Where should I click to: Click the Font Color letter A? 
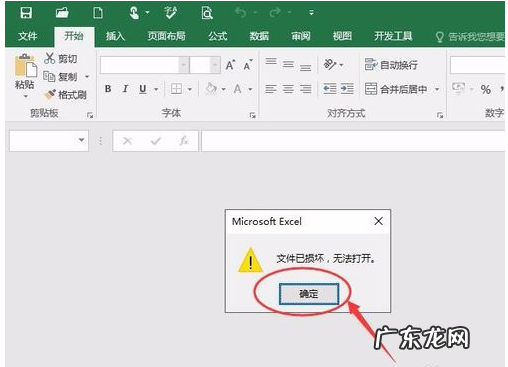(238, 89)
